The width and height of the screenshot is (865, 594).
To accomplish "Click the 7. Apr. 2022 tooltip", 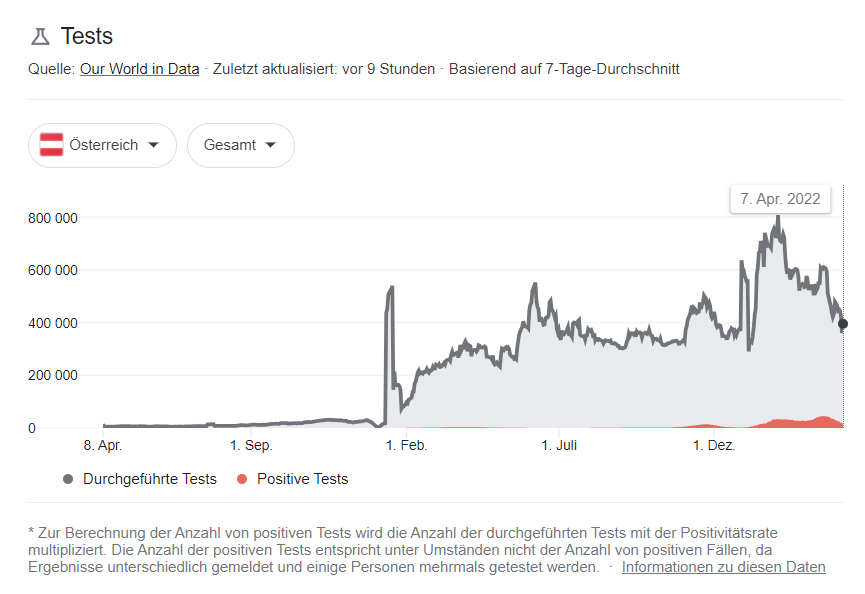I will 780,199.
